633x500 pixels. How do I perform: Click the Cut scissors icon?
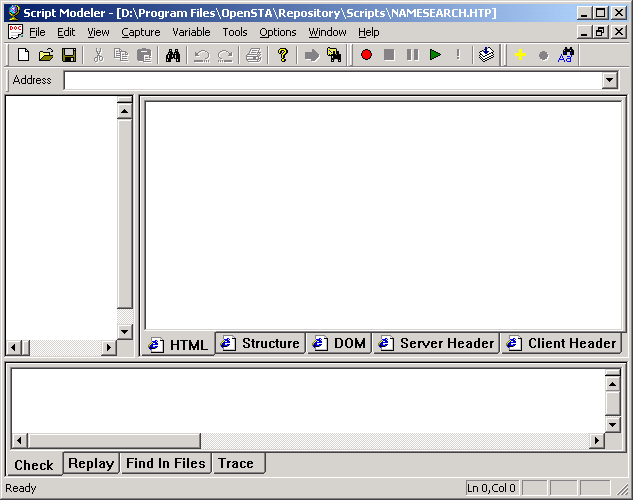98,55
